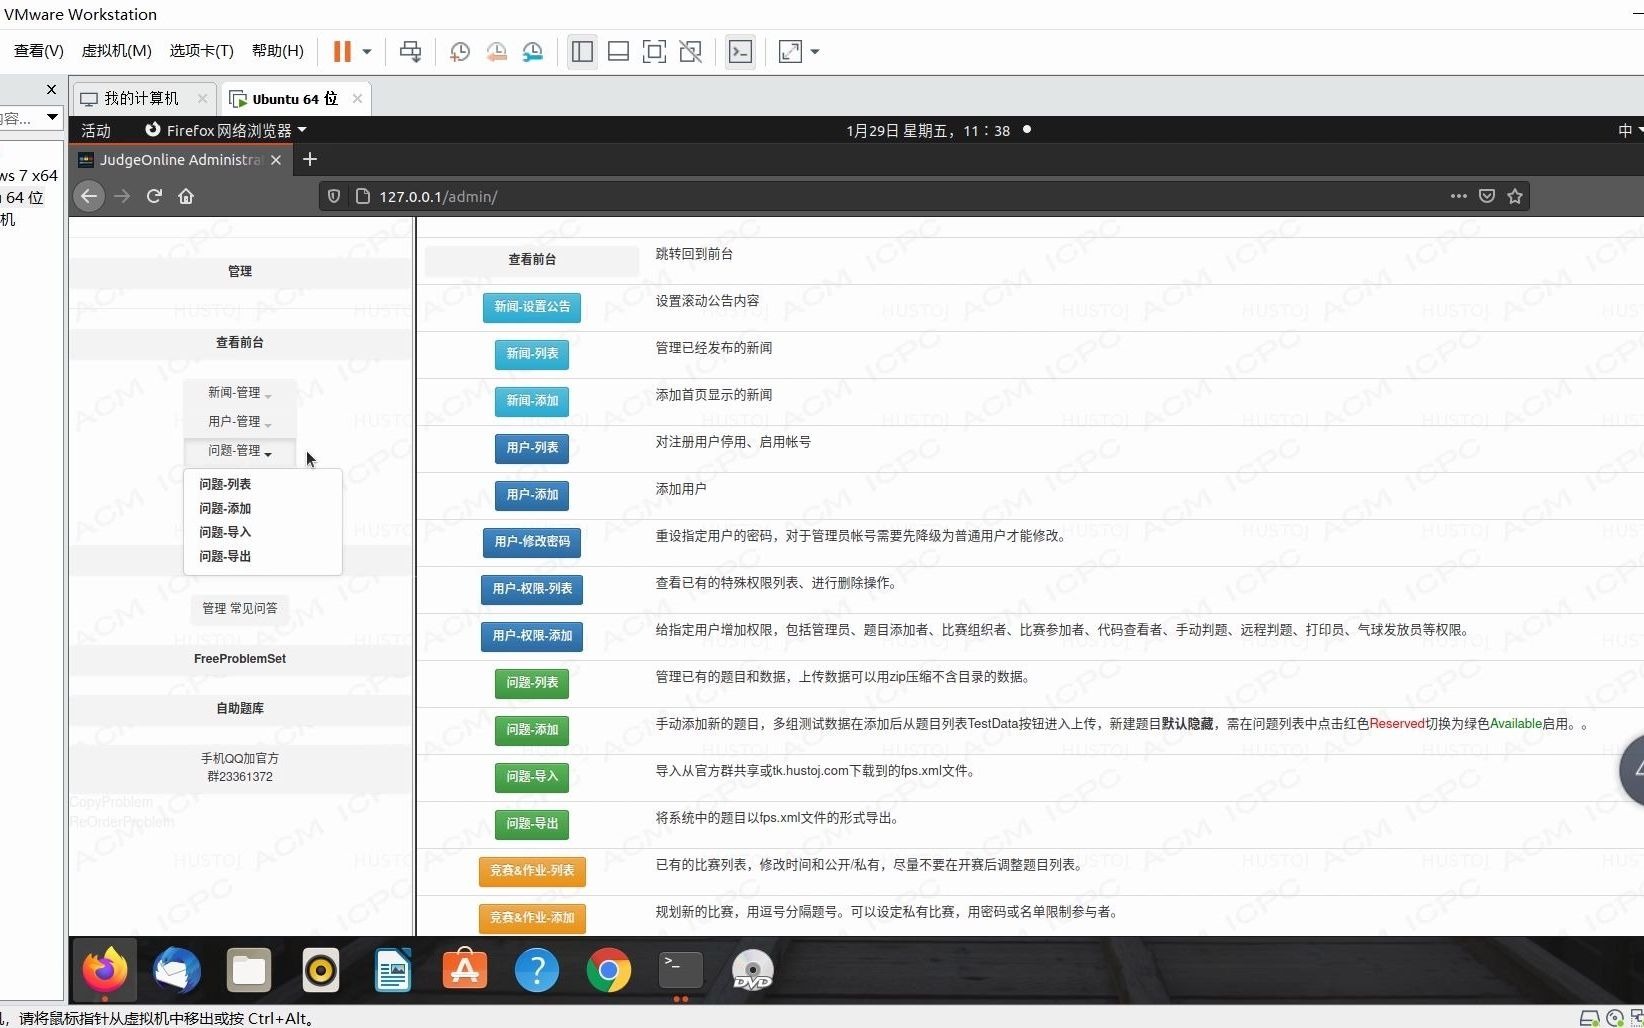
Task: Send Ctrl+Alt+Del to the virtual machine
Action: coord(410,51)
